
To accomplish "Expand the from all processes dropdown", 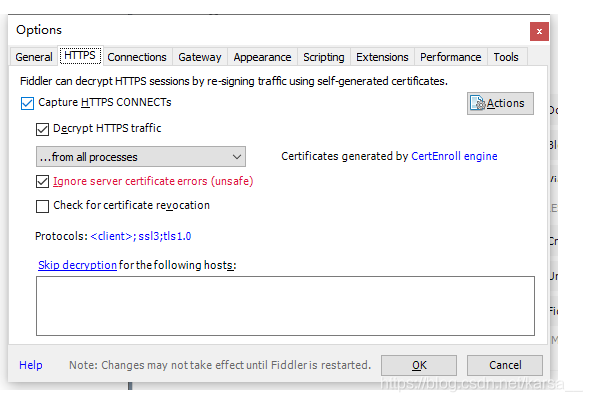I will coord(141,157).
